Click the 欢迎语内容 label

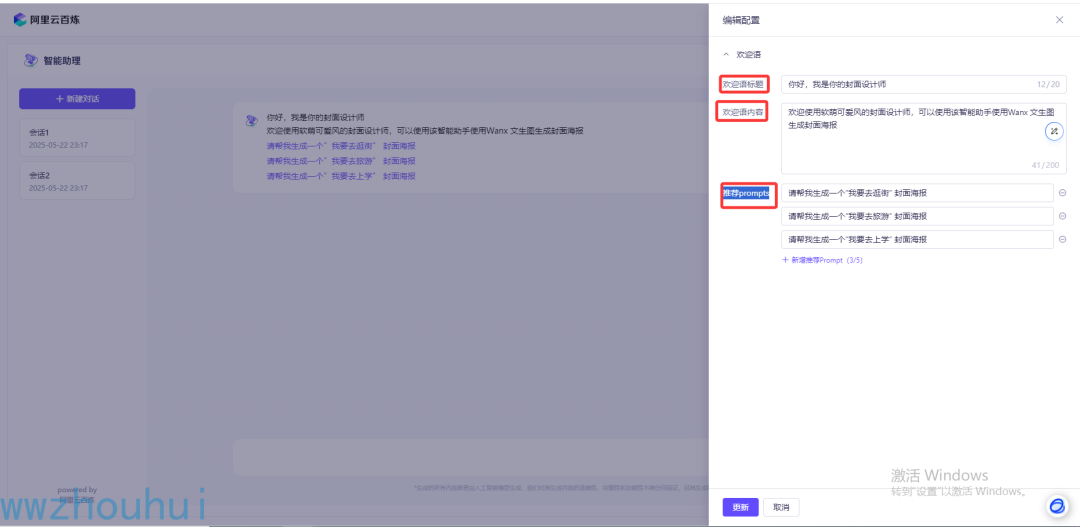743,112
